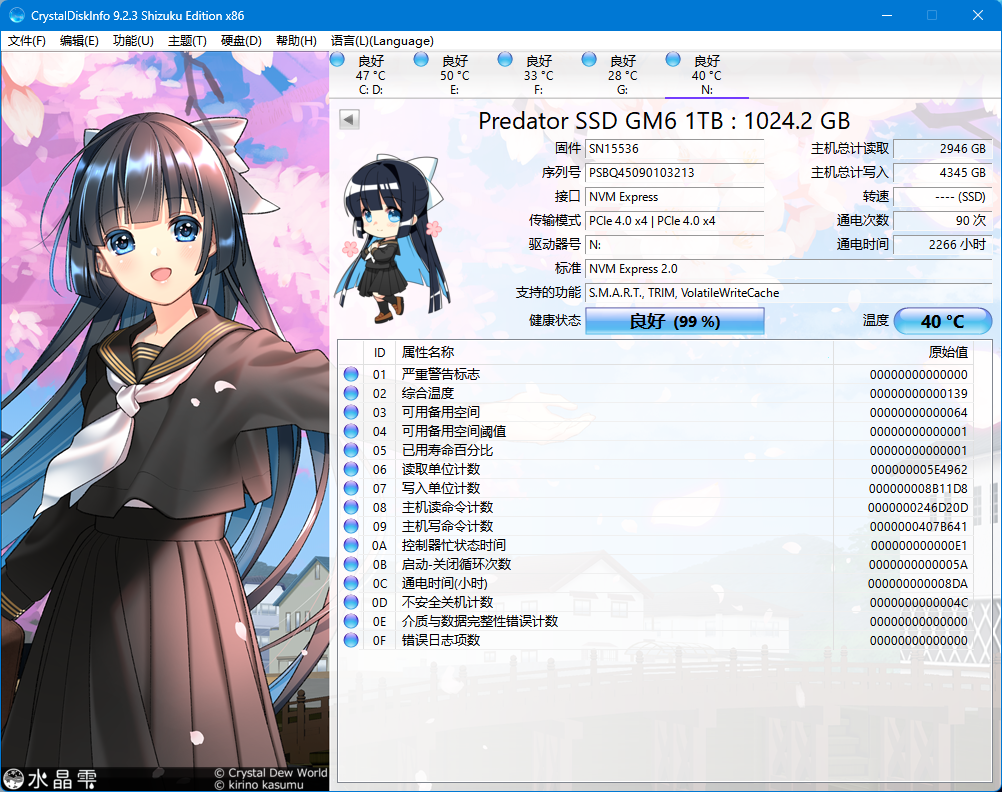Click the chibi Shizuku character image
Screen dimensions: 1002x792
pyautogui.click(x=392, y=236)
